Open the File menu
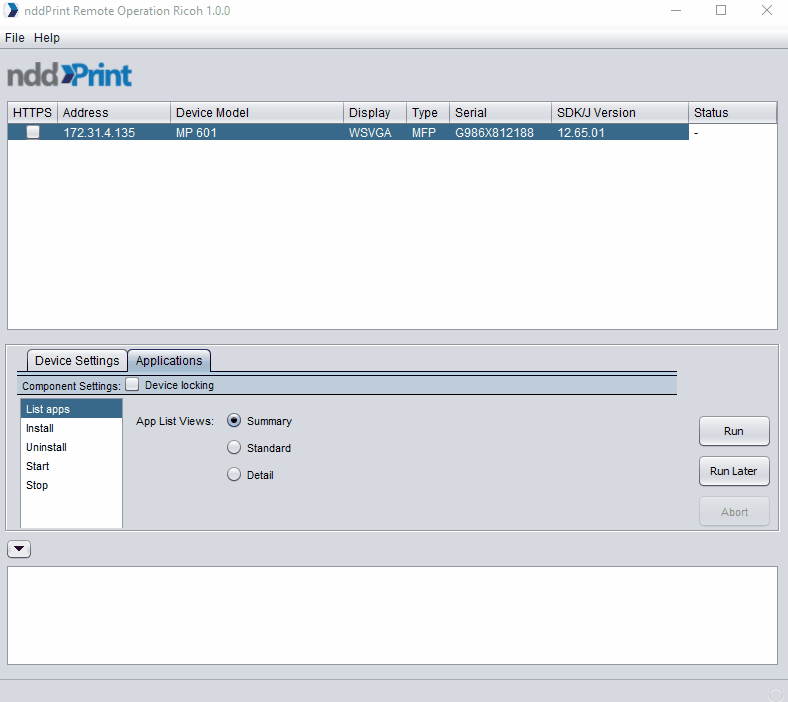 pos(15,38)
